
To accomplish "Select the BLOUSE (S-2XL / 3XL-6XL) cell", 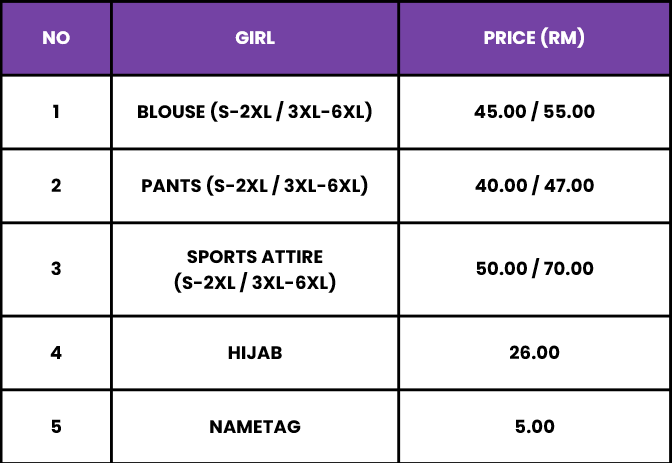I will [x=255, y=112].
